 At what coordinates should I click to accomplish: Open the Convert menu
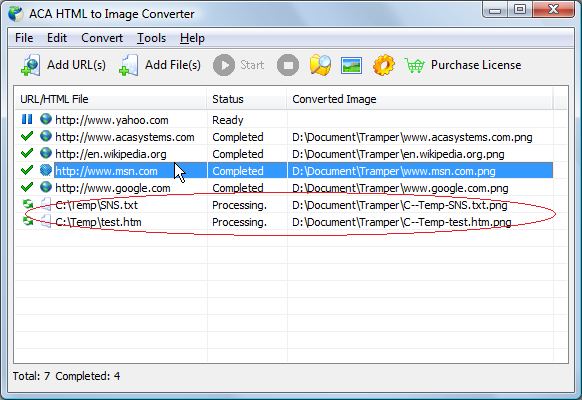(x=102, y=38)
